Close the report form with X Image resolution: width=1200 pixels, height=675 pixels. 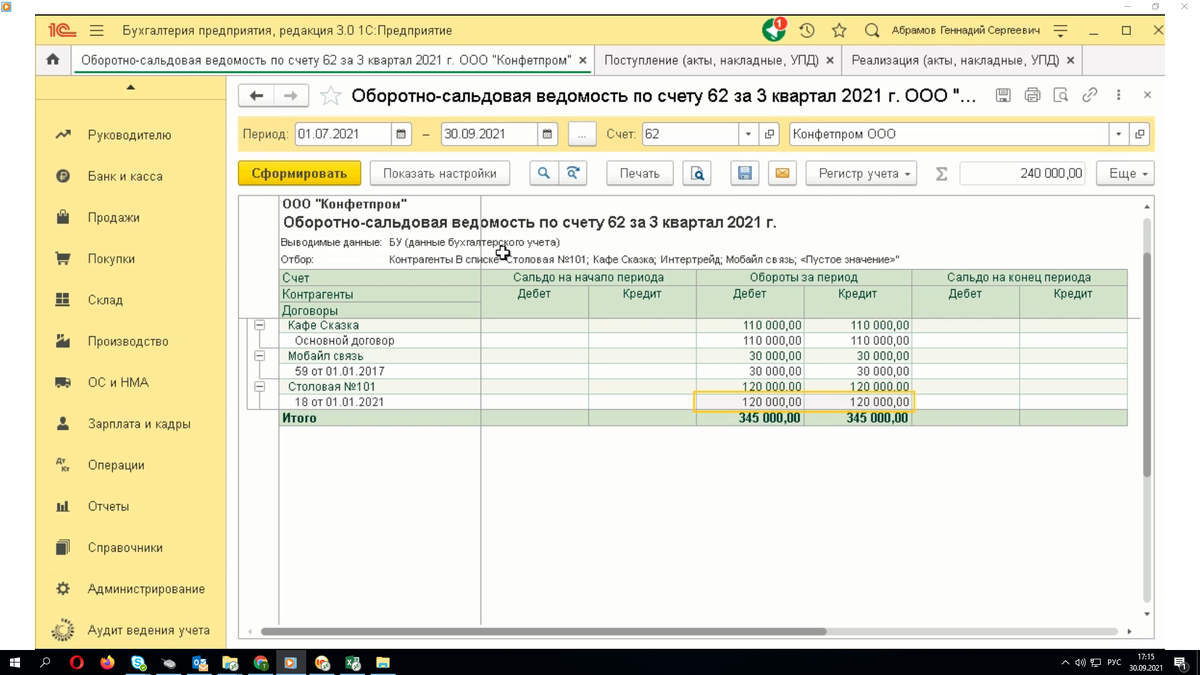(x=1147, y=95)
